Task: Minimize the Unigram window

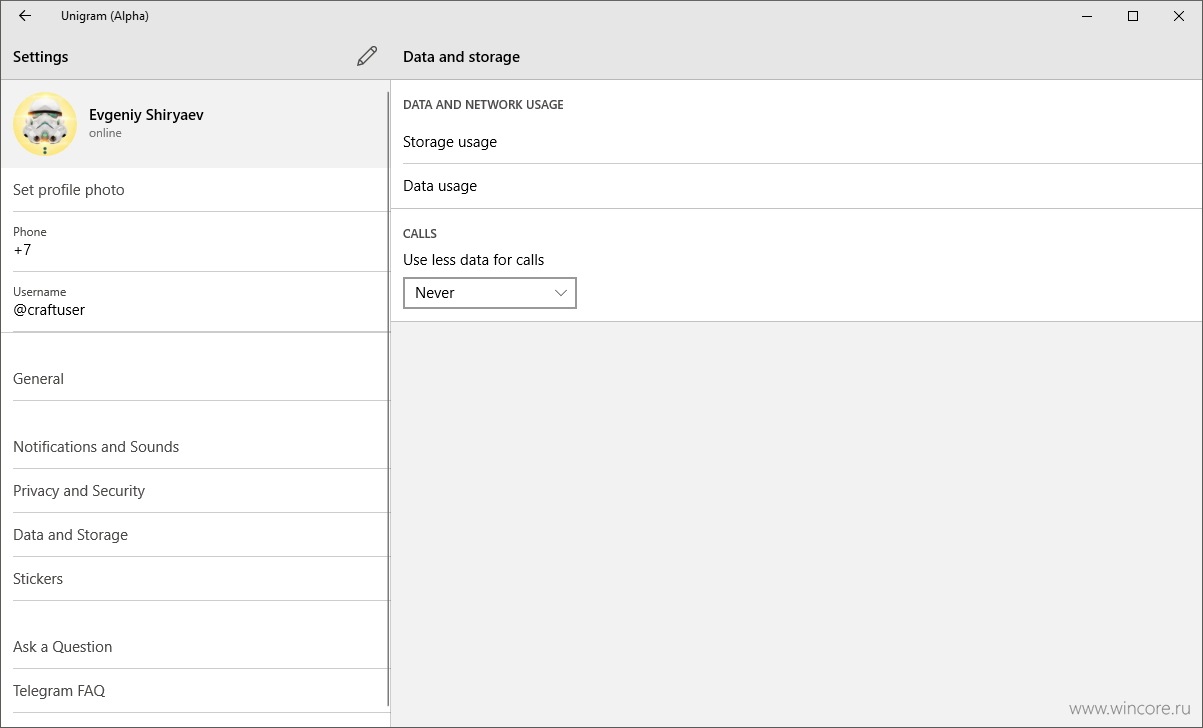Action: tap(1086, 16)
